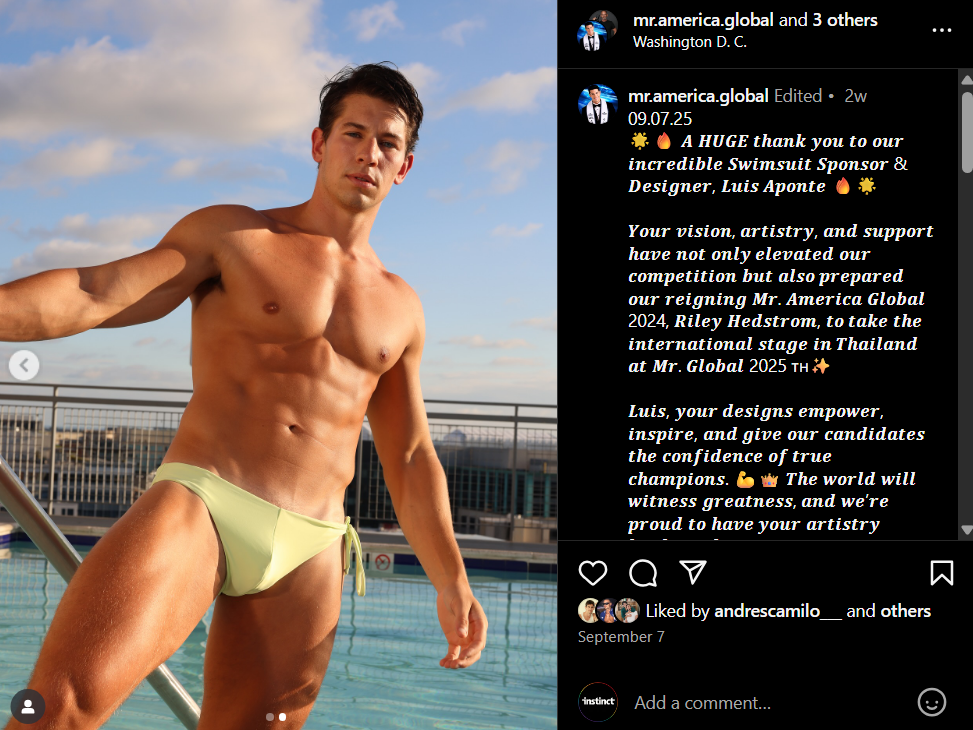This screenshot has height=730, width=973.
Task: Open comments via speech bubble icon
Action: click(x=643, y=572)
